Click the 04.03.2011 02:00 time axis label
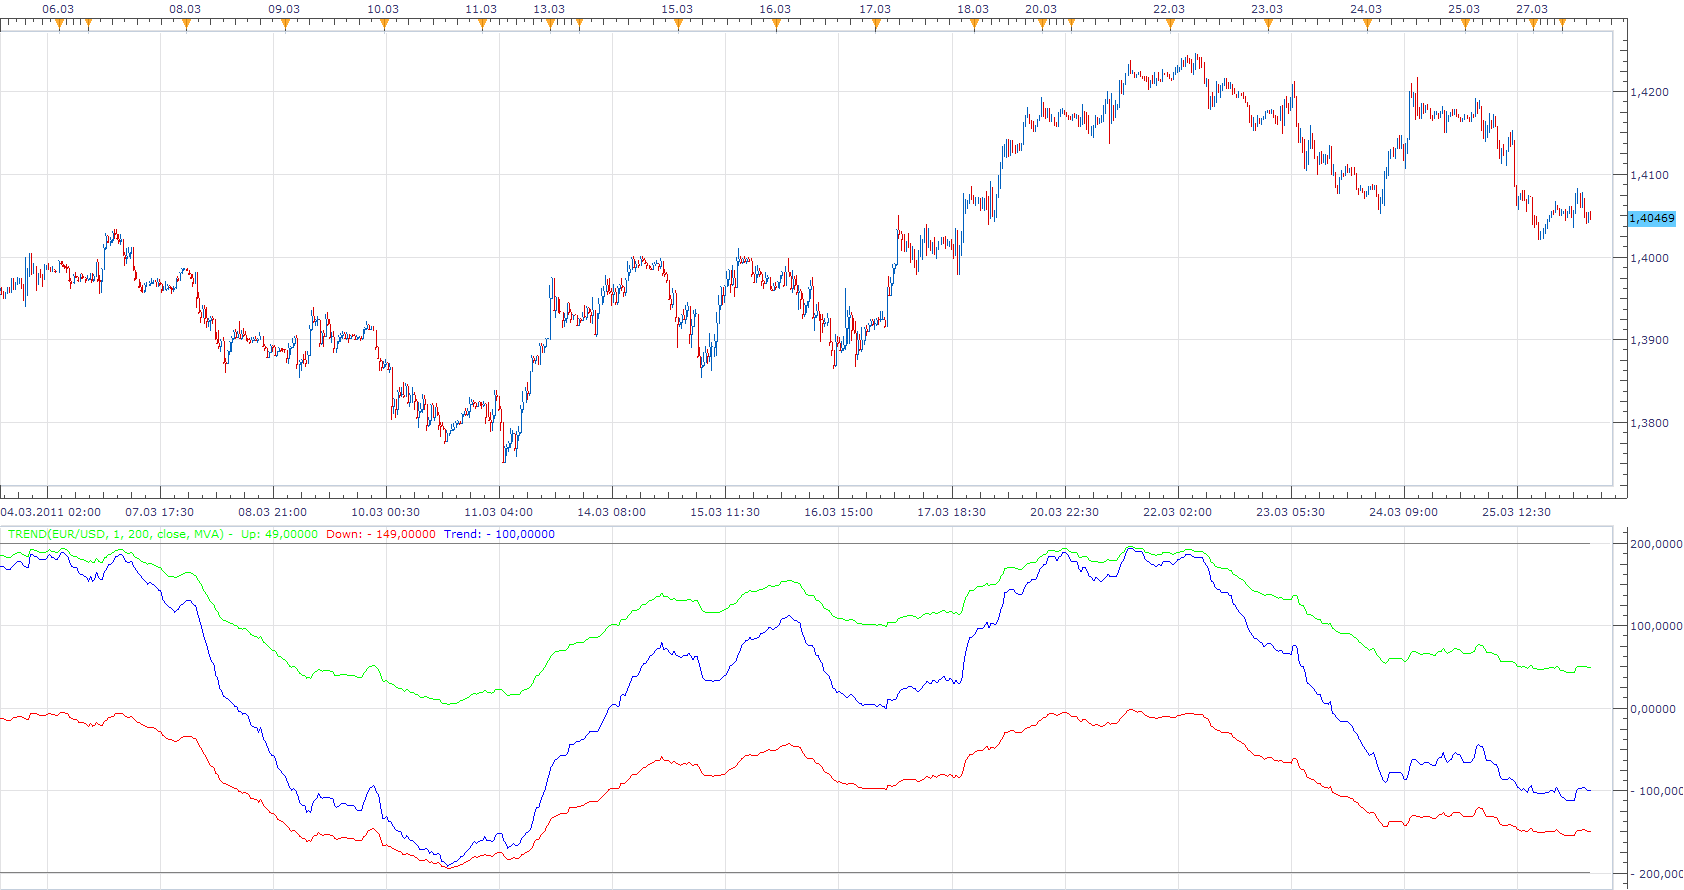The image size is (1684, 890). pyautogui.click(x=51, y=512)
